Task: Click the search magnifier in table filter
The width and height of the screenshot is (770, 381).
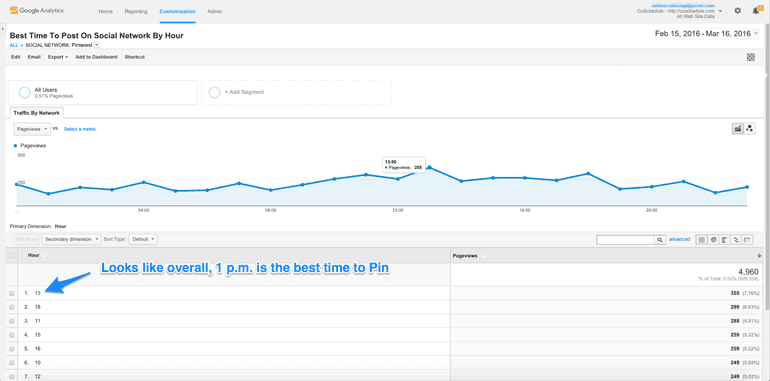Action: [660, 240]
